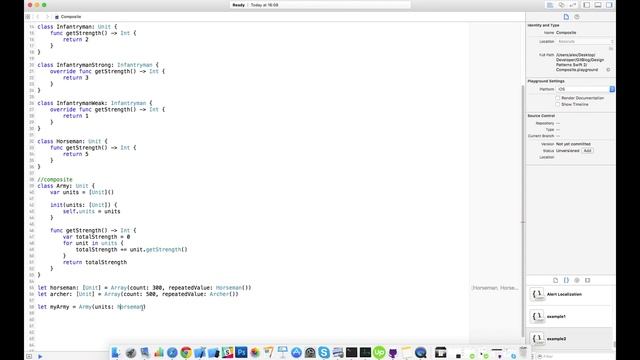Open Numbers chart app in the Dock
This screenshot has height=360, width=640.
pos(158,352)
